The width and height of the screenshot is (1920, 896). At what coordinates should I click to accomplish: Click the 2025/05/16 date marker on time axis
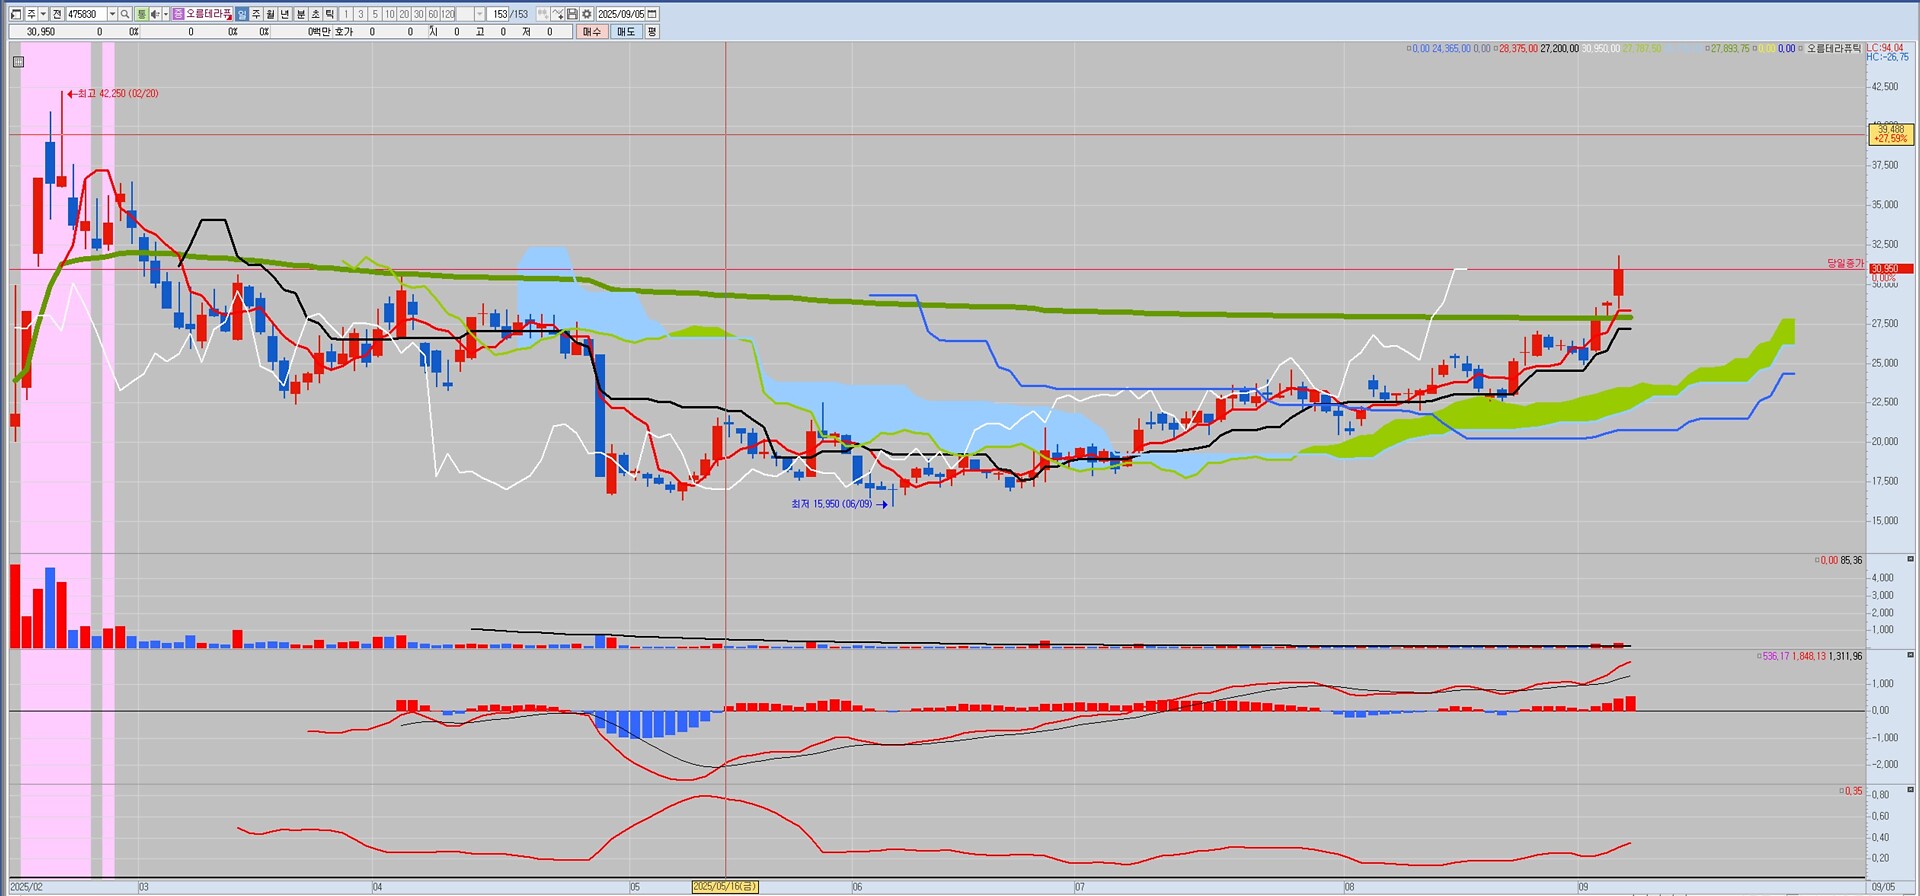coord(725,887)
